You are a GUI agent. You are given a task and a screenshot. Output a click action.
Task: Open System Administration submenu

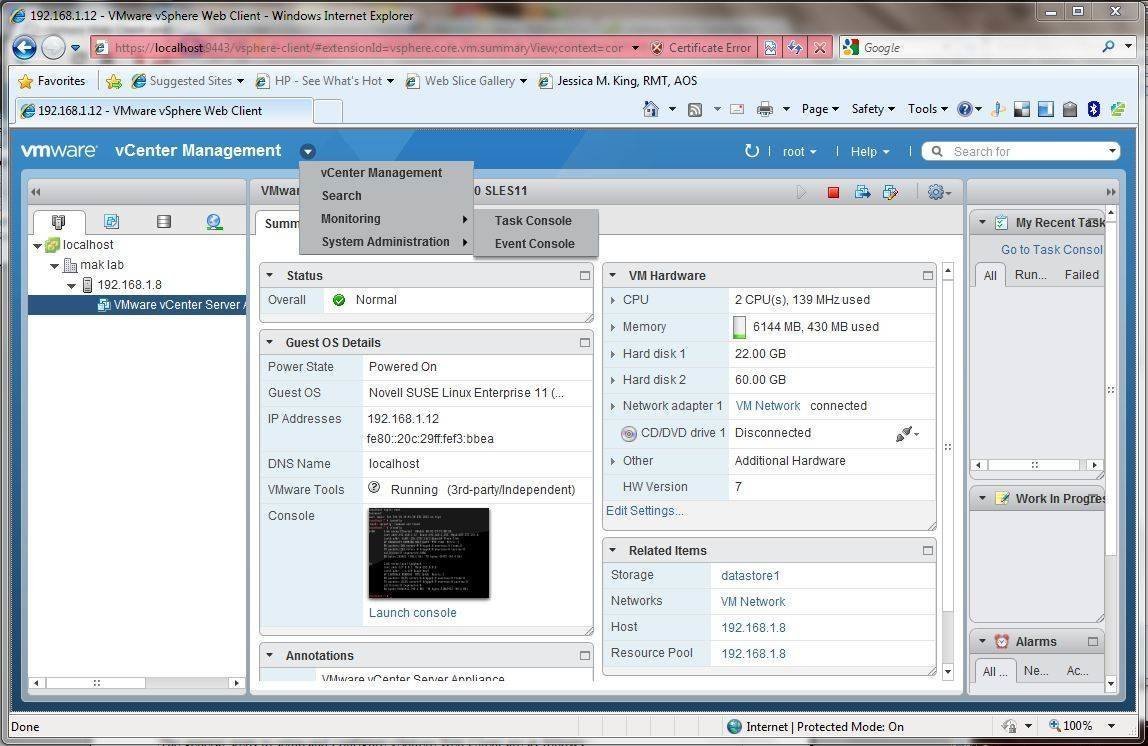(386, 242)
